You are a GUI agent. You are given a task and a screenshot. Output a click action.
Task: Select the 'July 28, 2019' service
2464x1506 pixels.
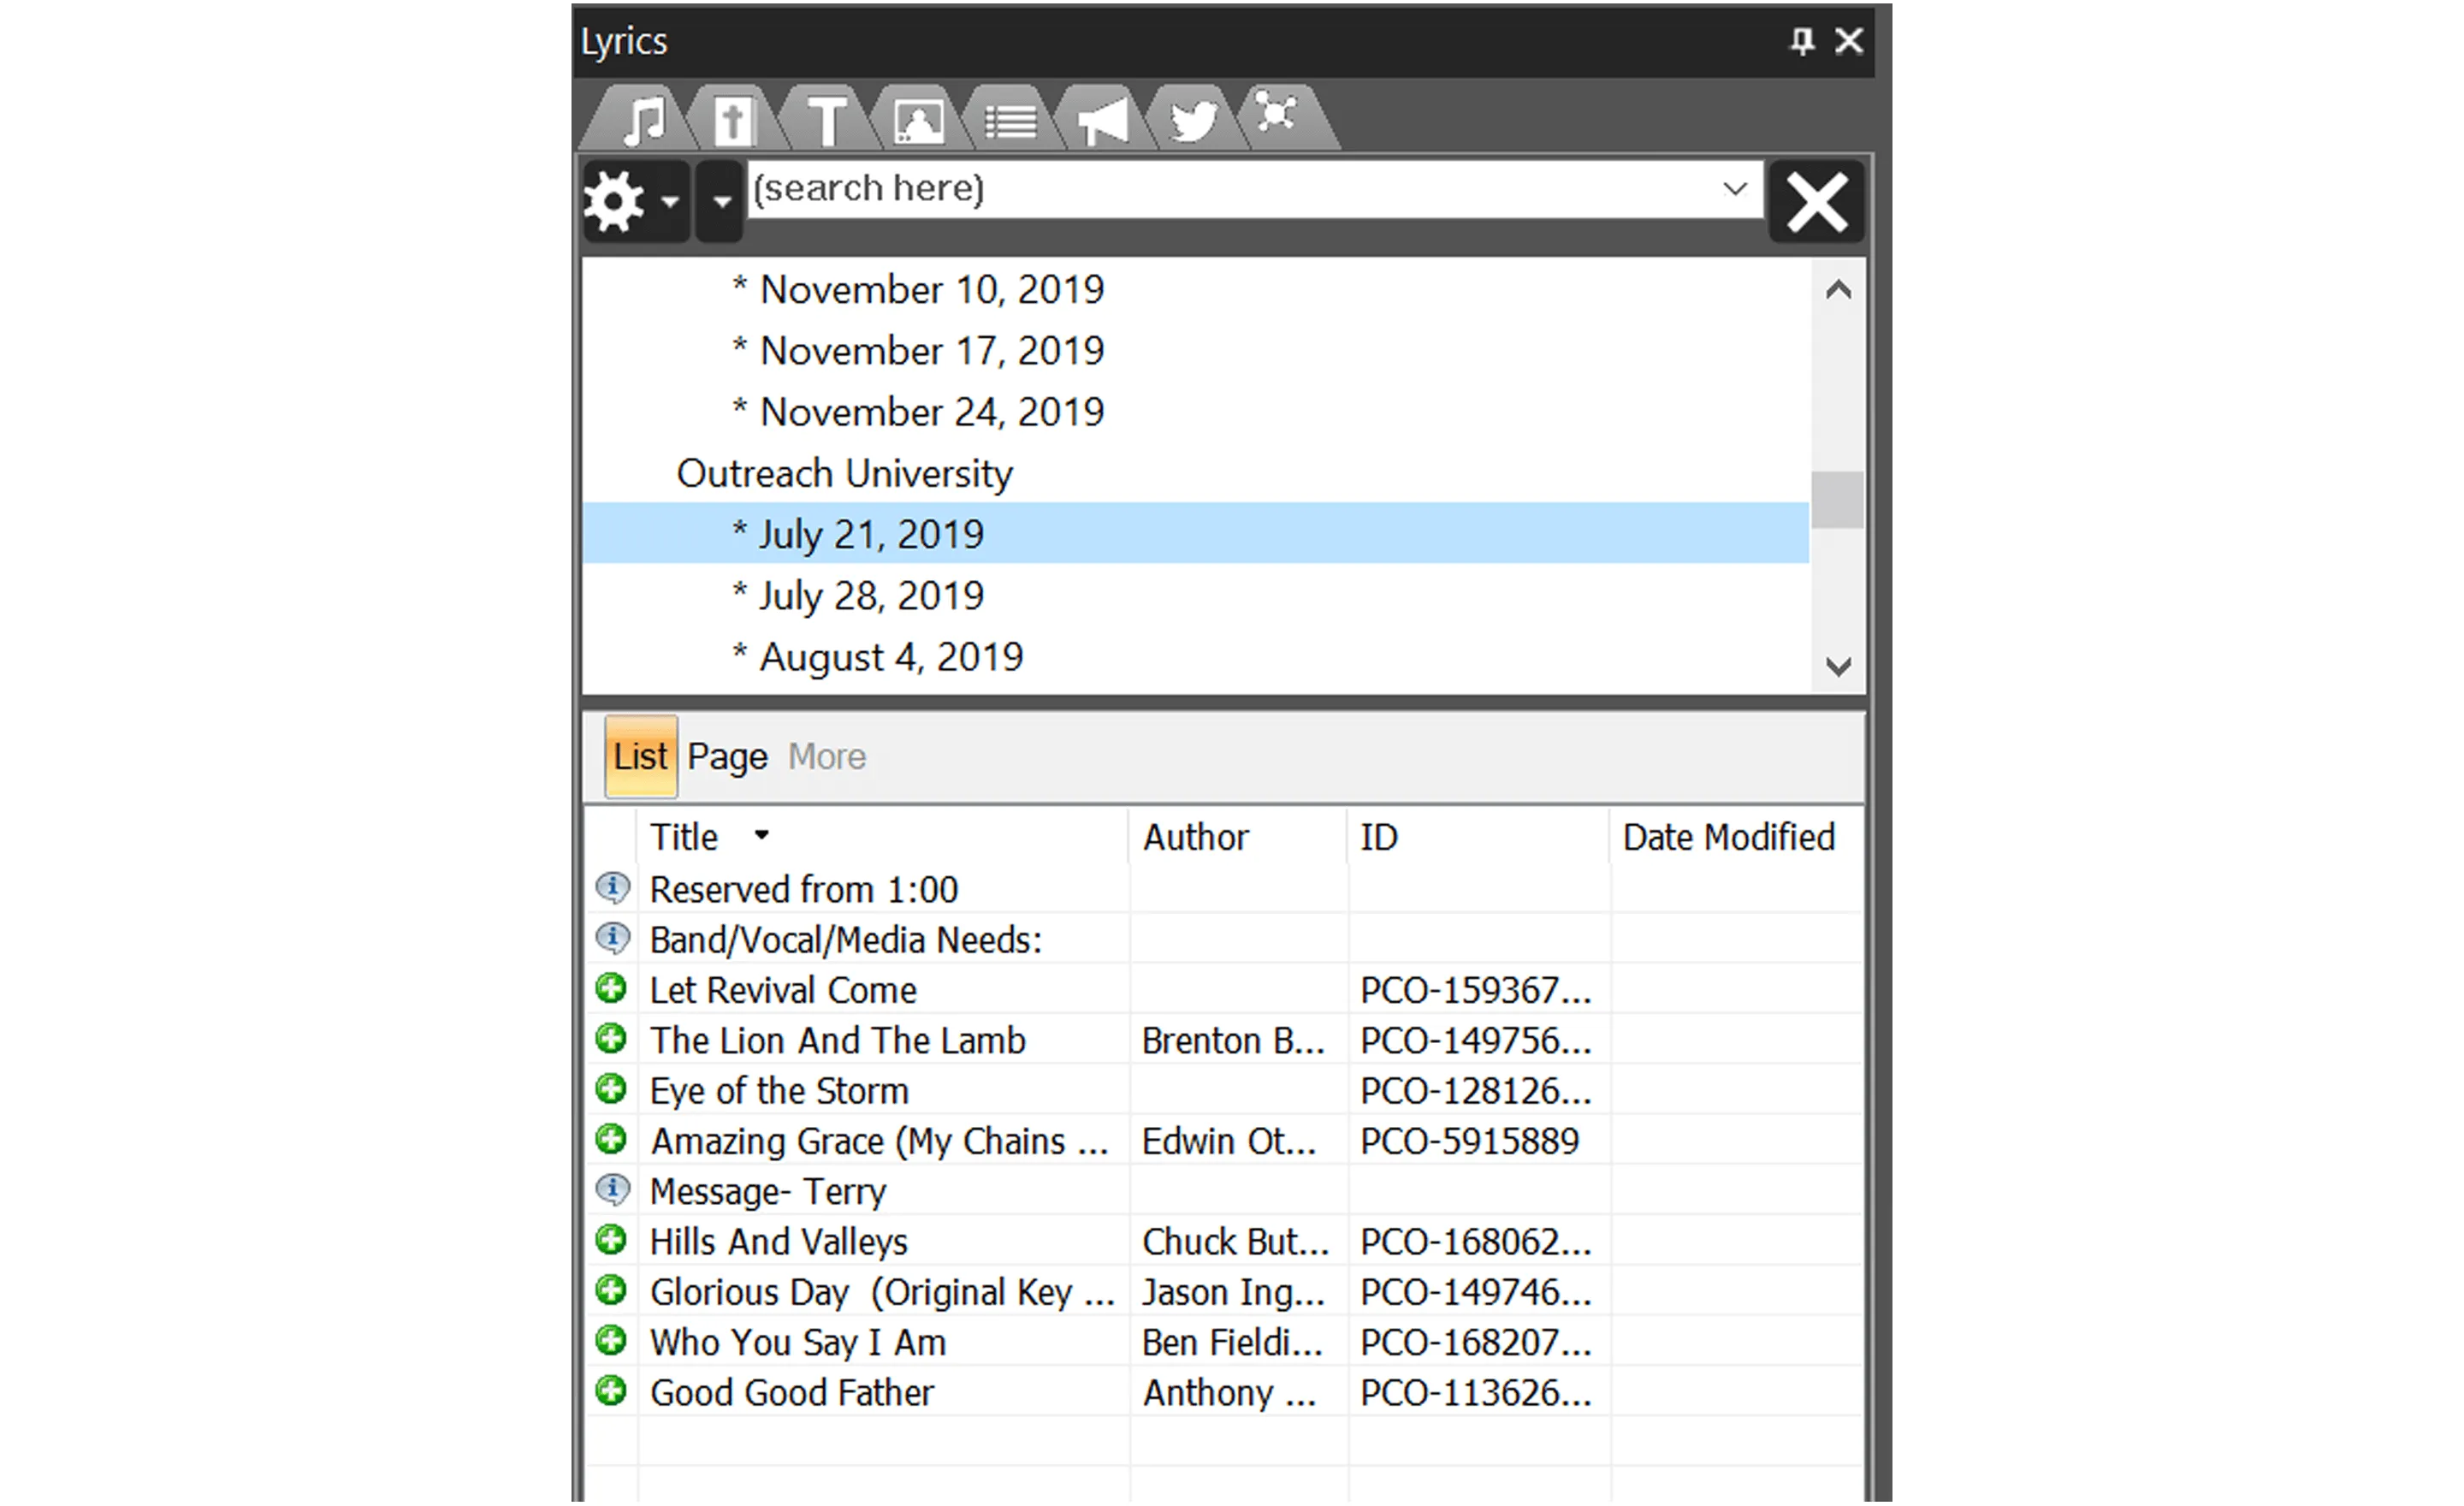(x=869, y=594)
